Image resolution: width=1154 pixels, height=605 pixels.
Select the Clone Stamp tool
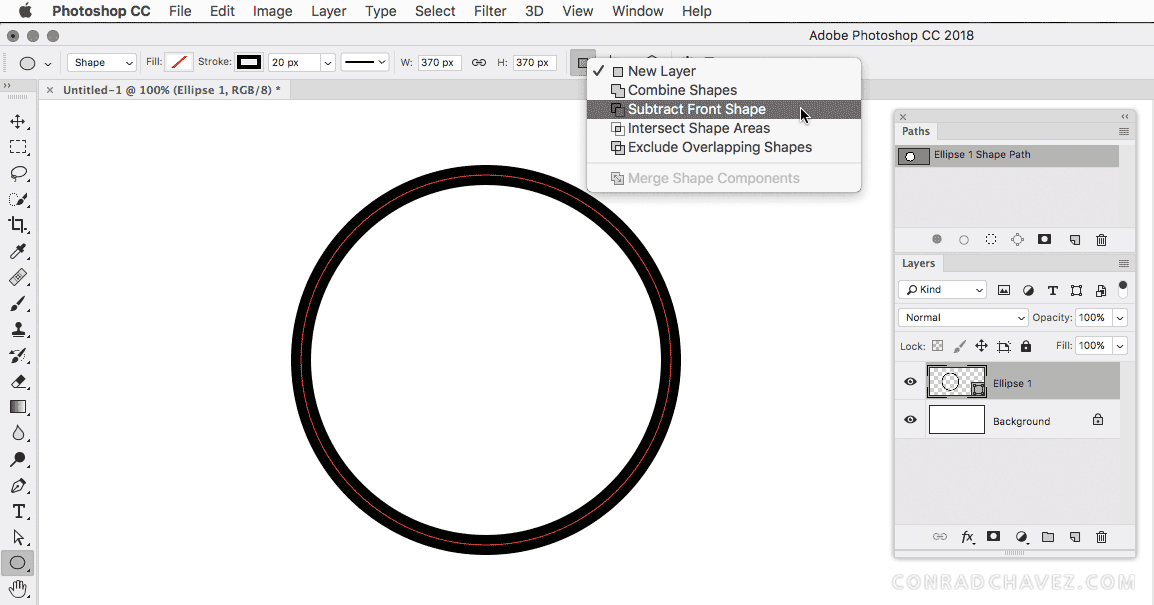tap(18, 330)
